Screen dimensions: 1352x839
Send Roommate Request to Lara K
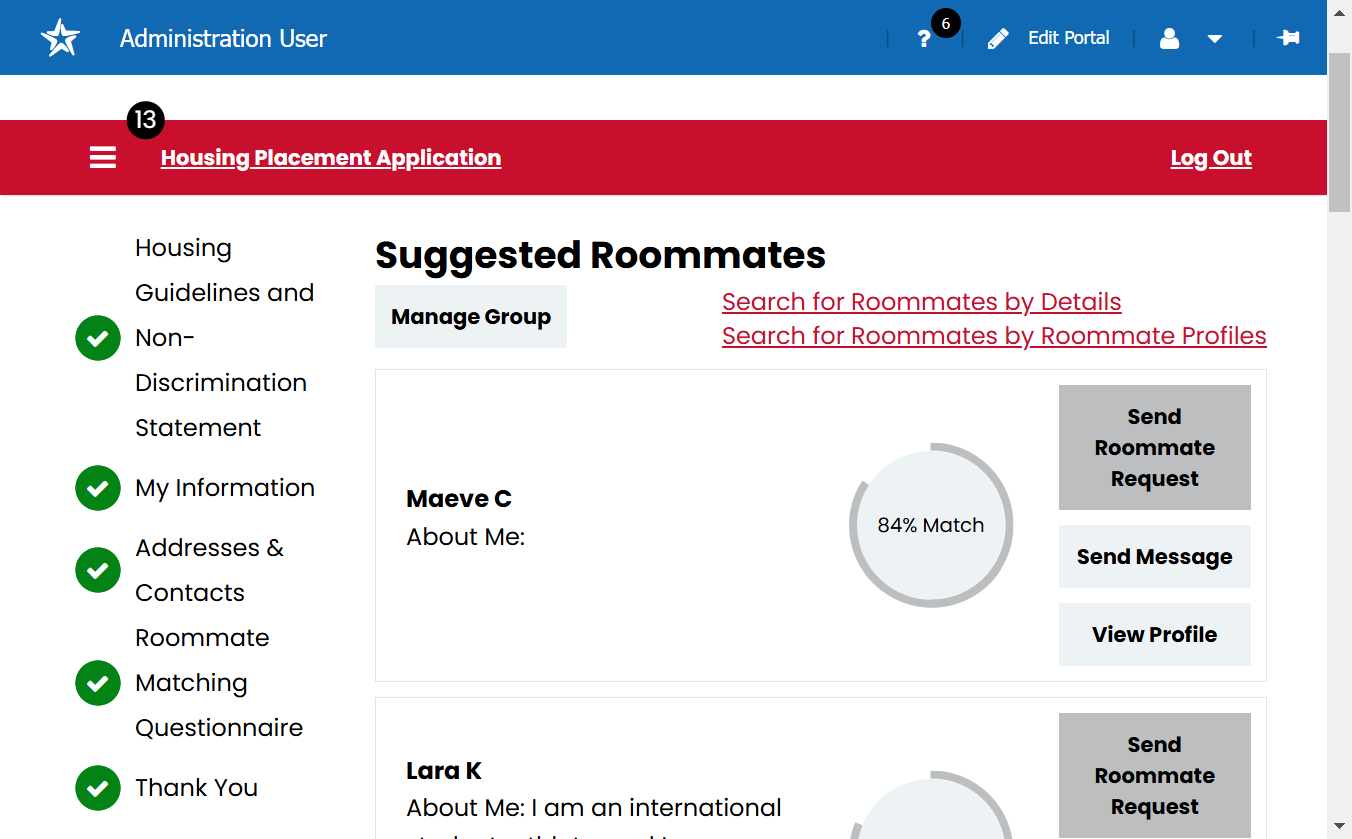(x=1155, y=776)
